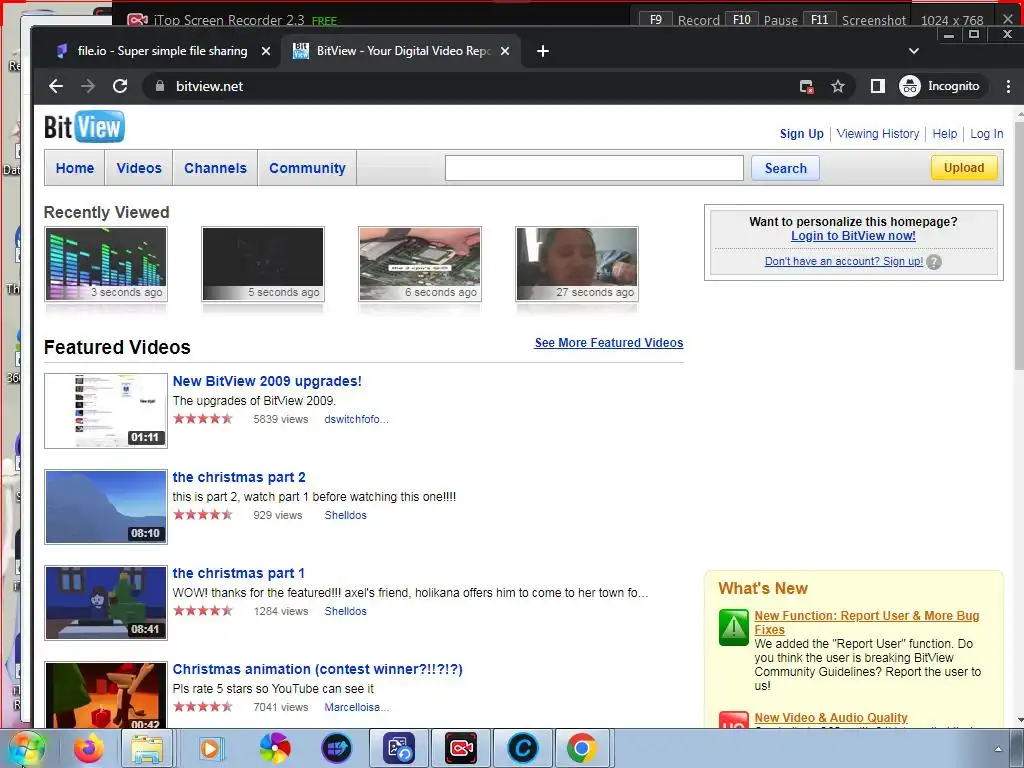Click Don't have an account? Sign up!

coord(844,261)
